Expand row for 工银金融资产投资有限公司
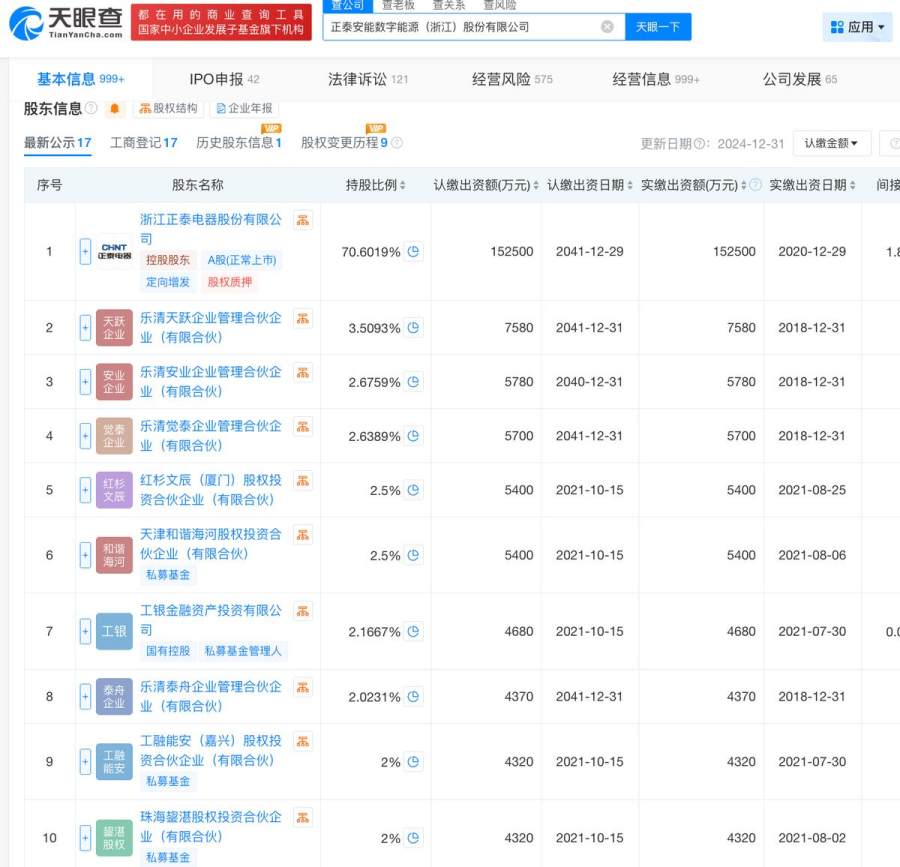This screenshot has width=900, height=867. (85, 632)
